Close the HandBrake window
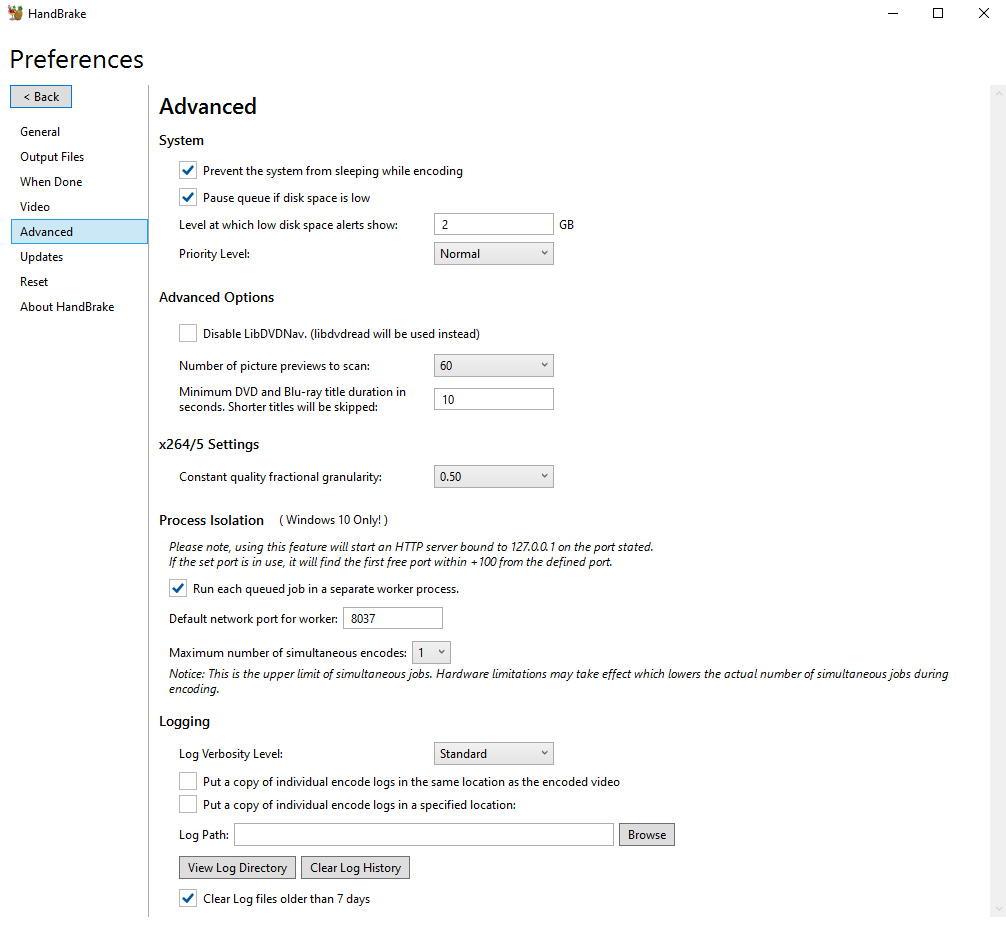1006x927 pixels. coord(984,13)
